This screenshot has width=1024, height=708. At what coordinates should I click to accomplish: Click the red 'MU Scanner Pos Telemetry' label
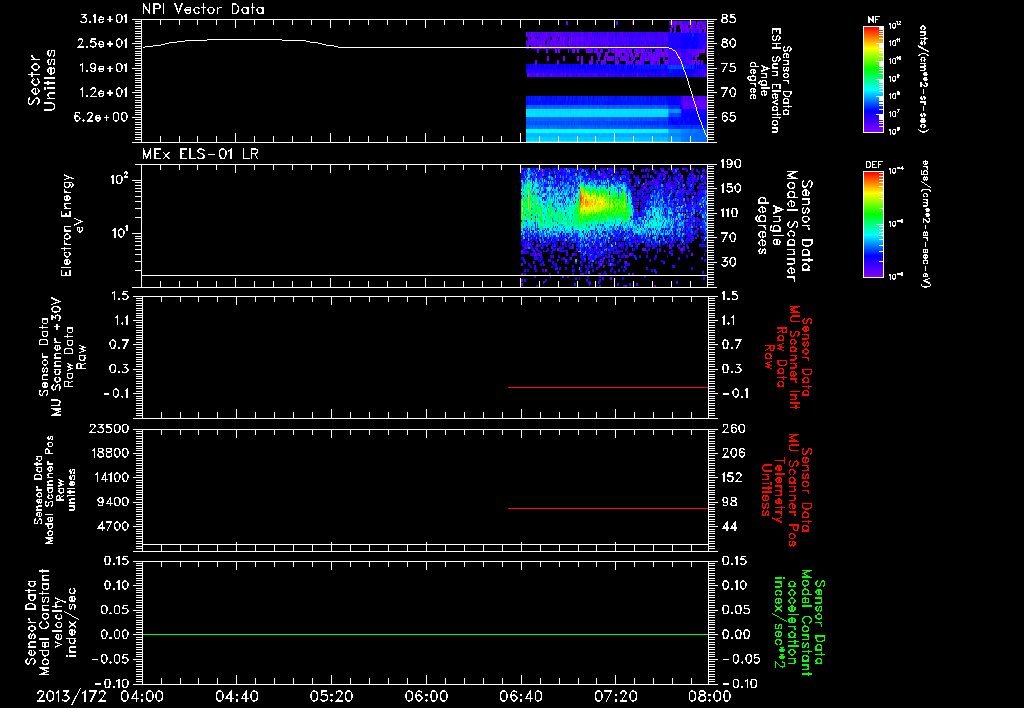pyautogui.click(x=786, y=490)
